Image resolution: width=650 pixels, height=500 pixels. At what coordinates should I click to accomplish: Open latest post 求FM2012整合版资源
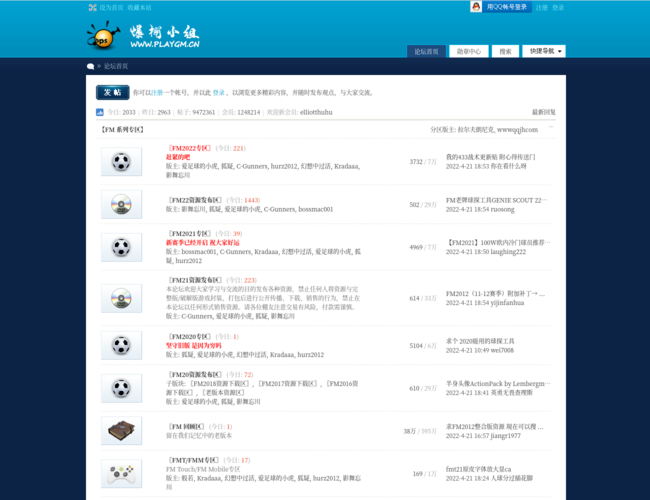495,427
